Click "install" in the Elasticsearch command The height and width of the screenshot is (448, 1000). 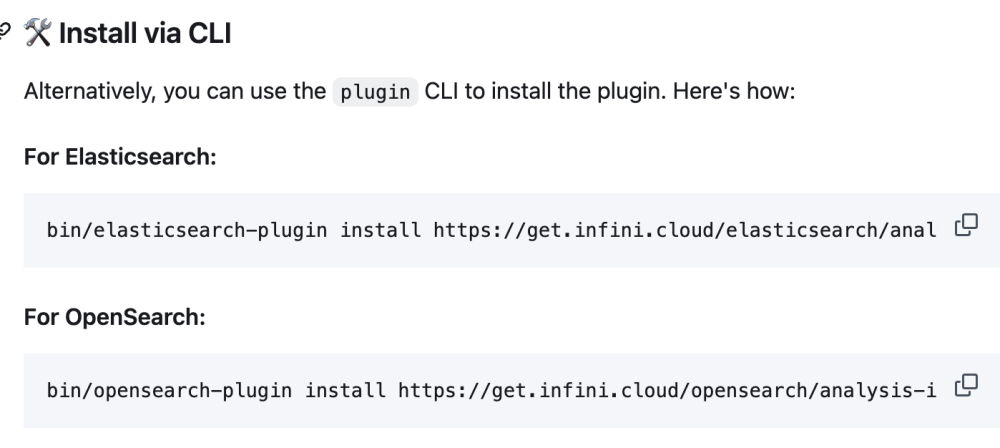pyautogui.click(x=381, y=231)
